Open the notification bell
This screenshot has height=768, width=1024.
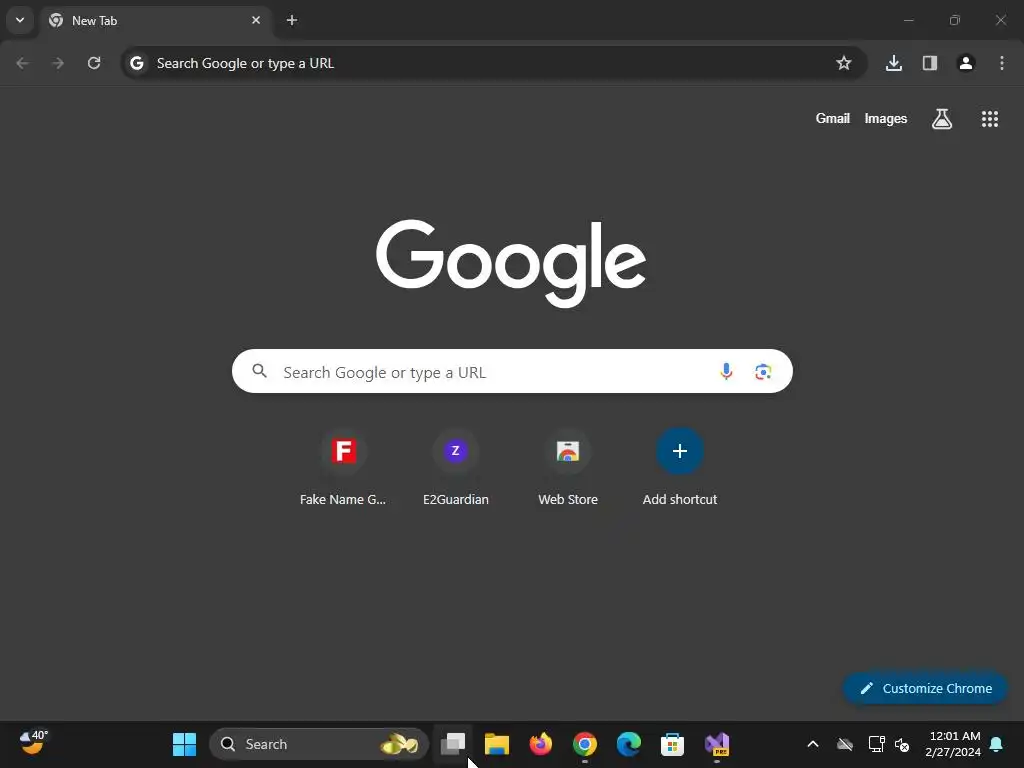point(997,744)
